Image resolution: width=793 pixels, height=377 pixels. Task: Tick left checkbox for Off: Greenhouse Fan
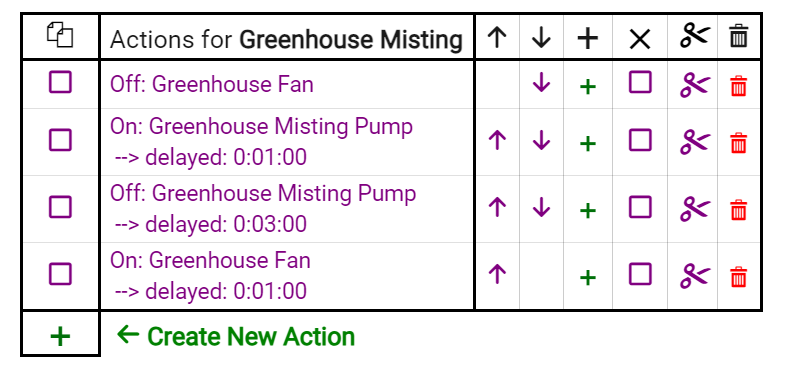(x=60, y=82)
